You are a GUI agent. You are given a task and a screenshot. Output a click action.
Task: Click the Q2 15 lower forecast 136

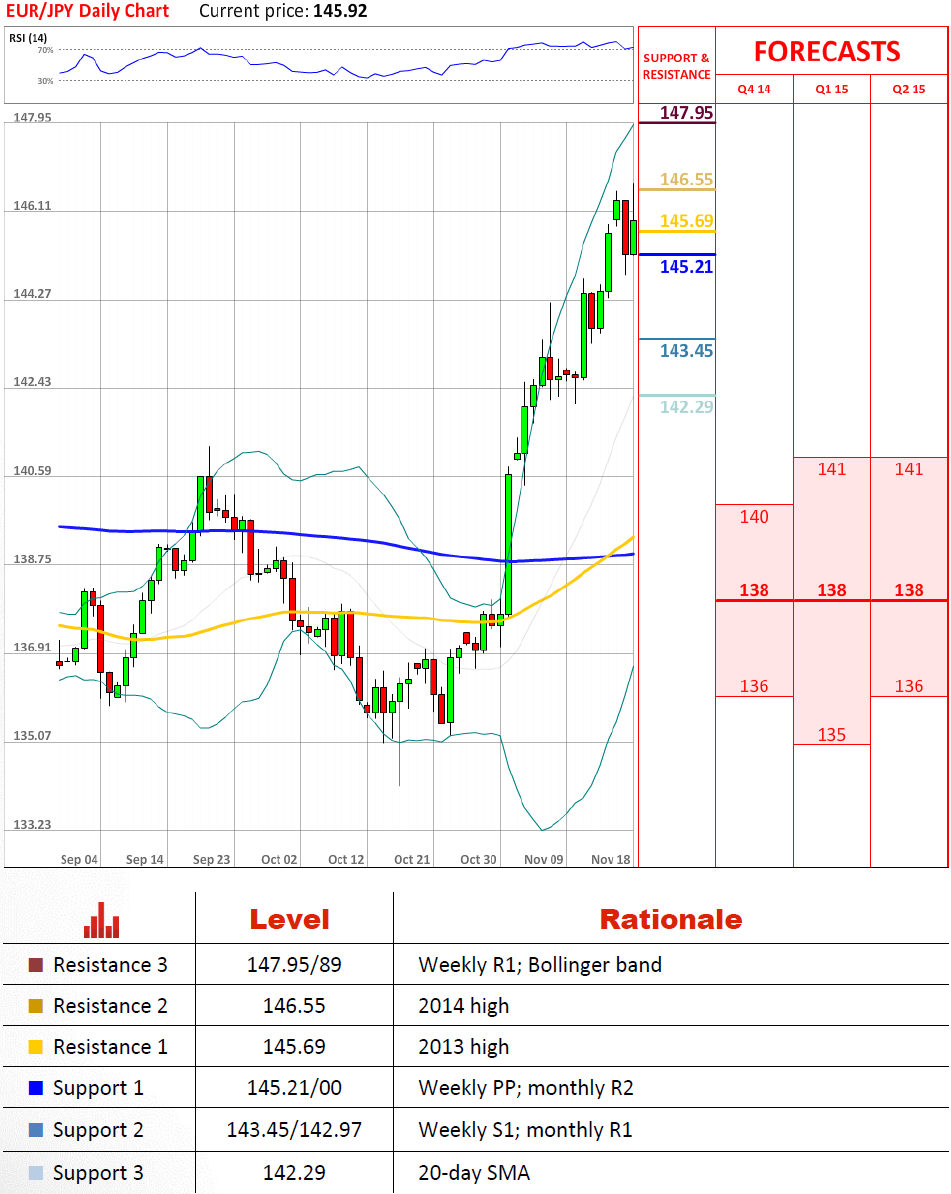(909, 686)
